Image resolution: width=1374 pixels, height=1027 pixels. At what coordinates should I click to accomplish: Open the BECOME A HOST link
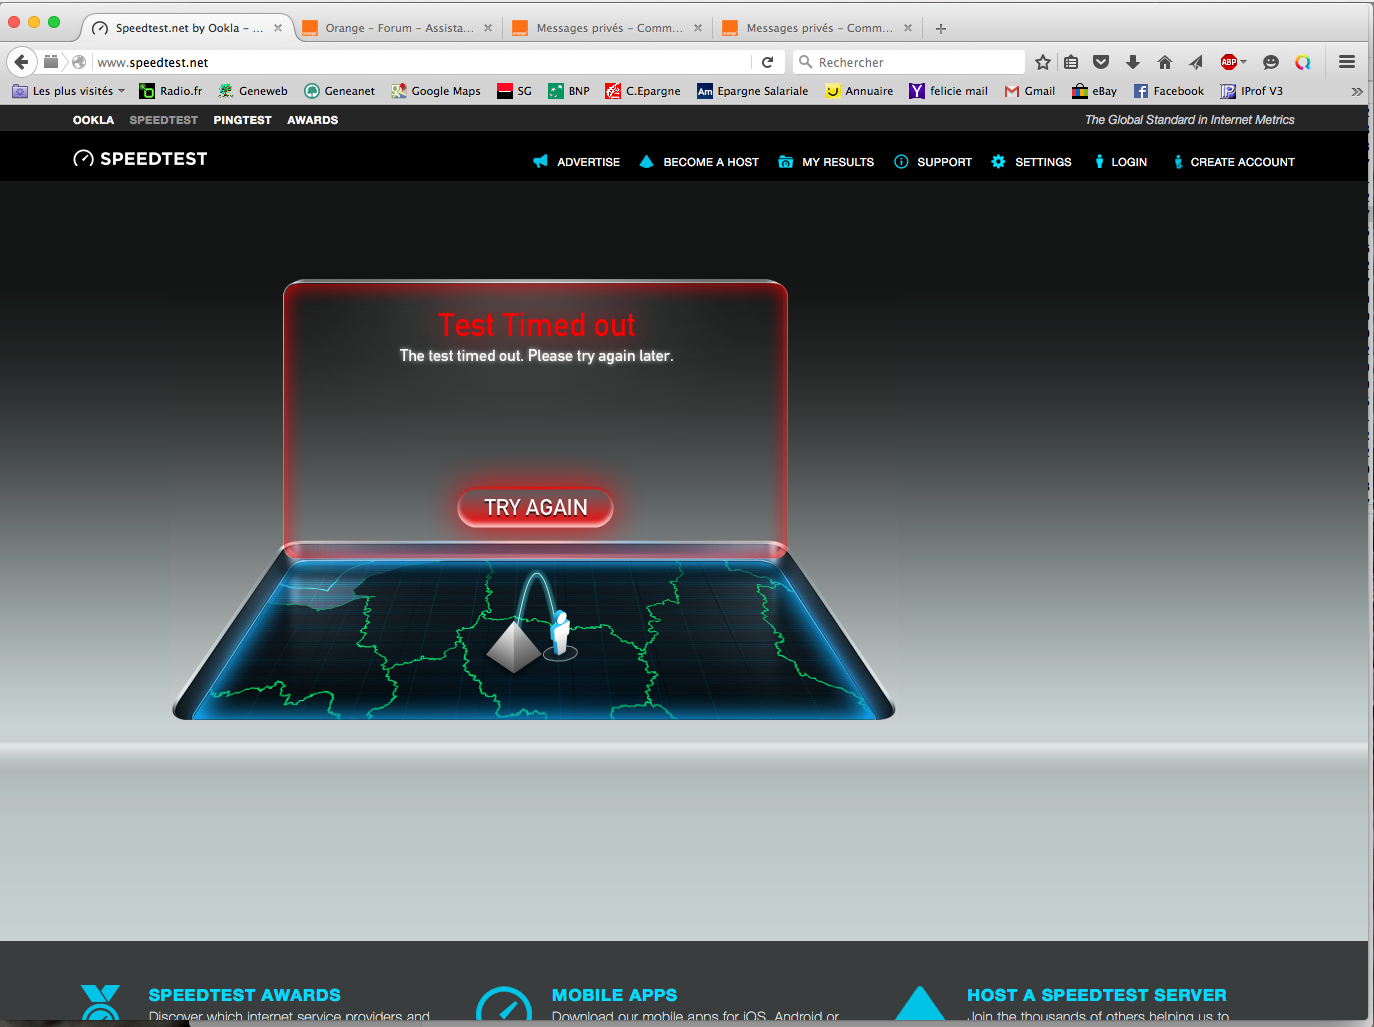click(711, 162)
